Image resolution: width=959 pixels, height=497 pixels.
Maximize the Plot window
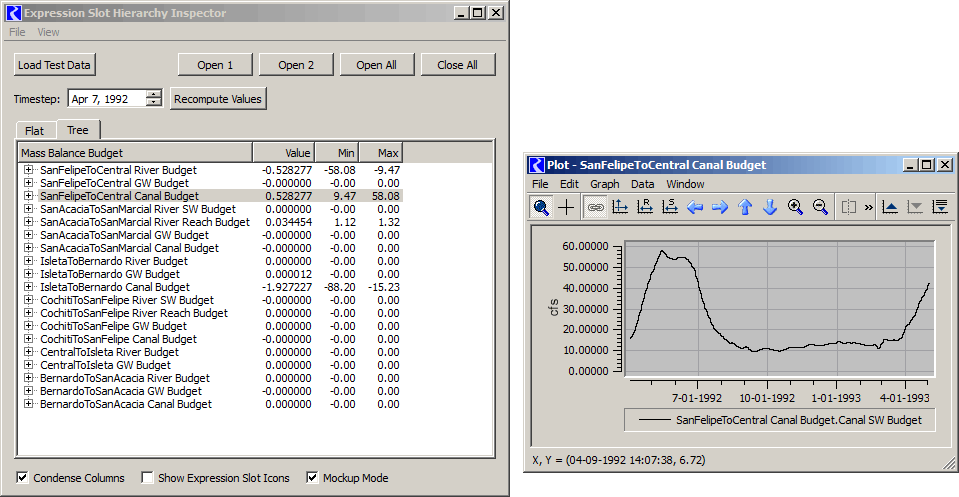pyautogui.click(x=927, y=165)
